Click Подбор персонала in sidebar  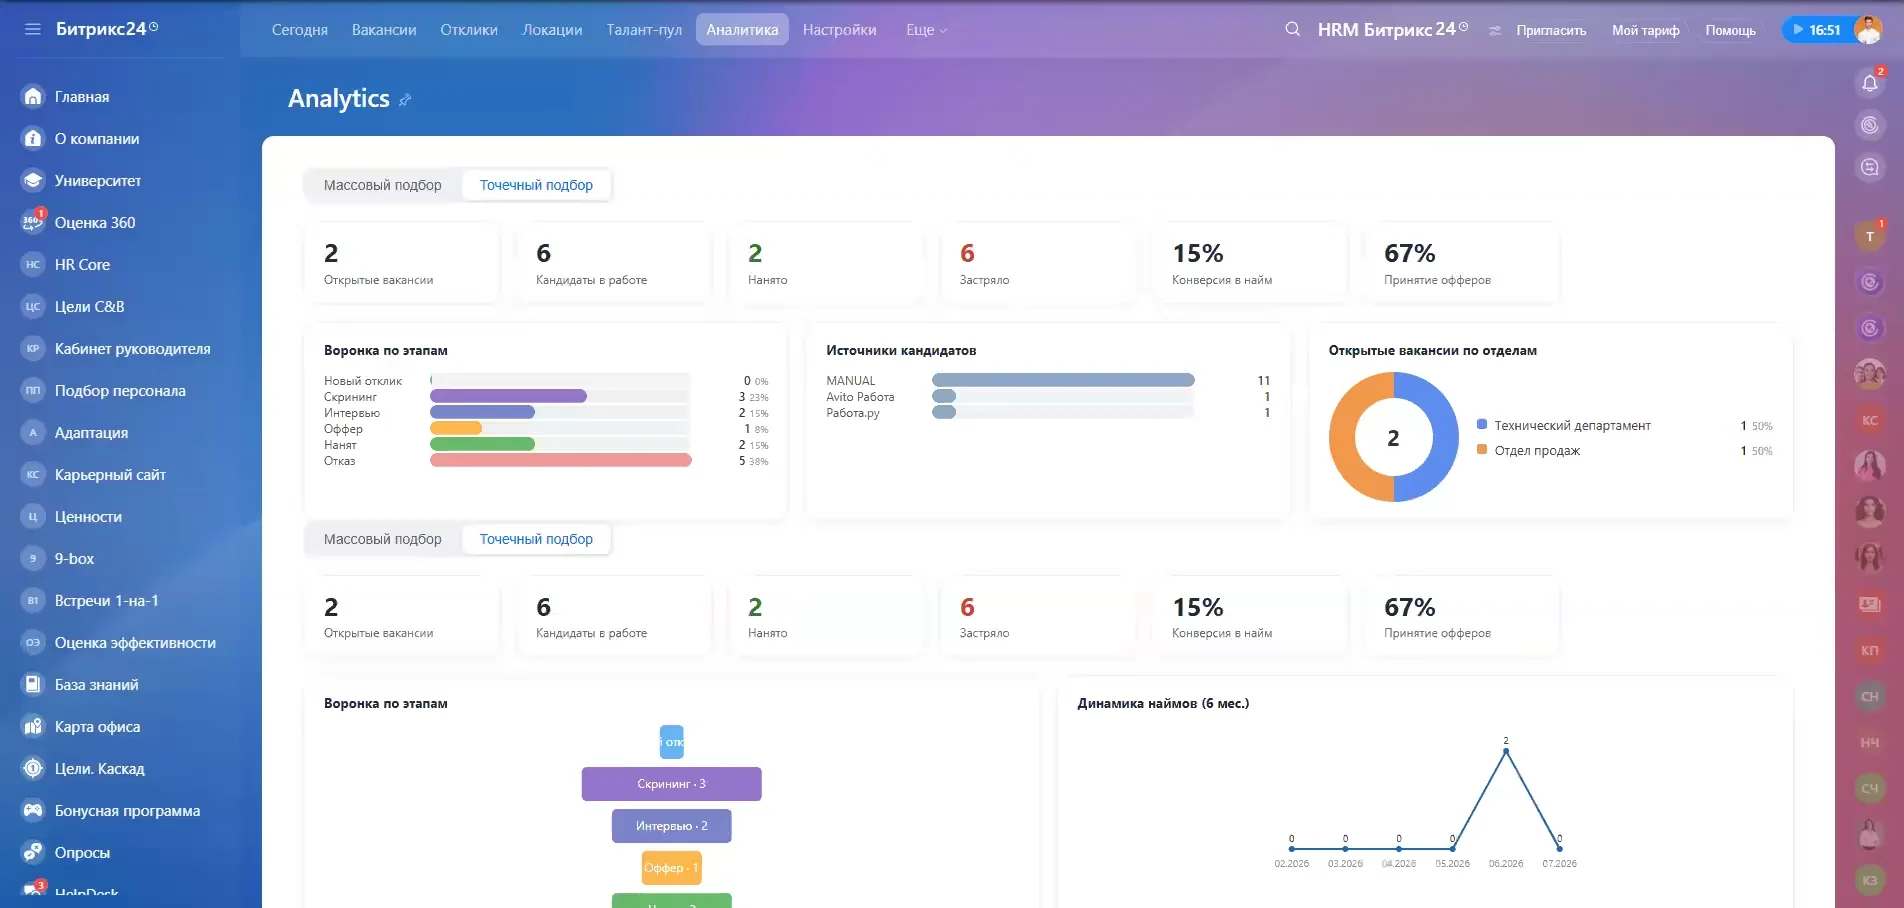120,390
